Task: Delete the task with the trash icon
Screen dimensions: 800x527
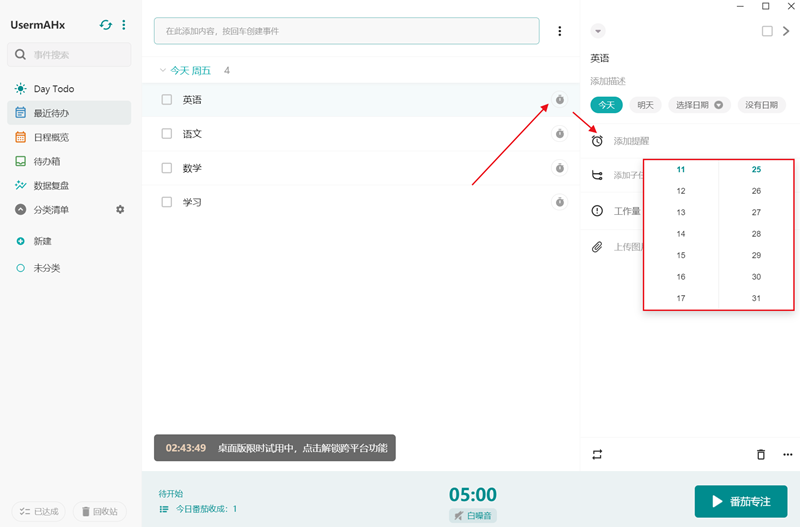Action: pos(761,454)
